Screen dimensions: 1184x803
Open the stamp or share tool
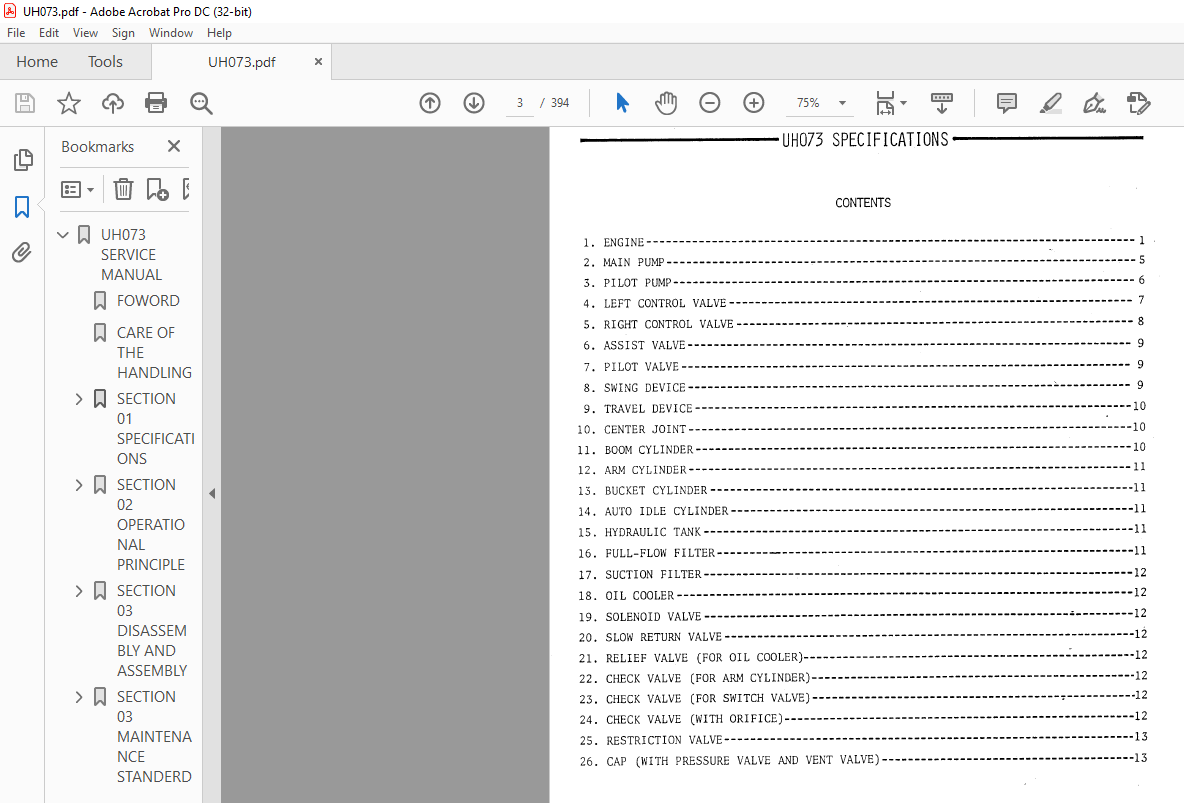pyautogui.click(x=1138, y=103)
